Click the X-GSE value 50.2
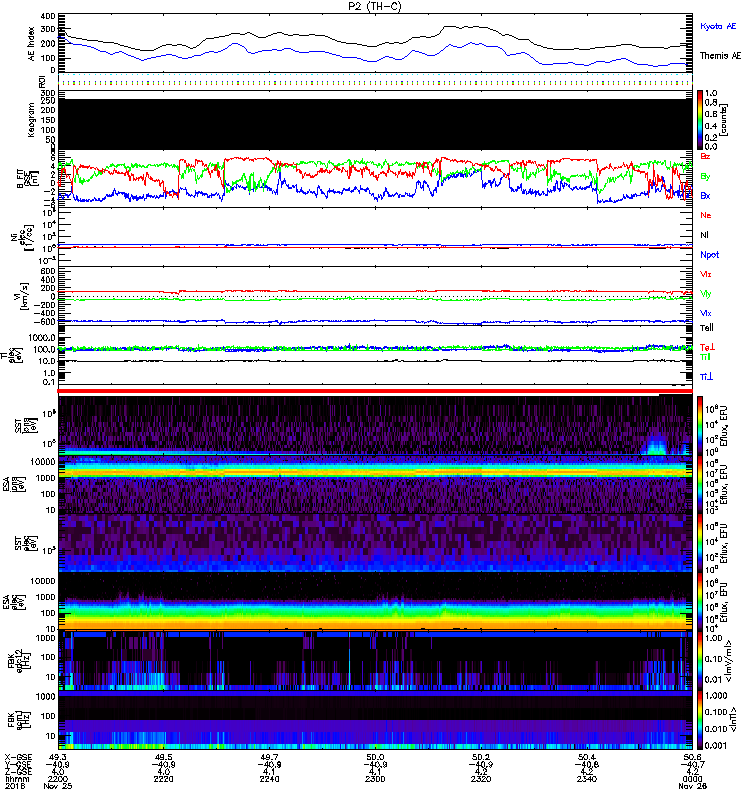 coord(481,757)
